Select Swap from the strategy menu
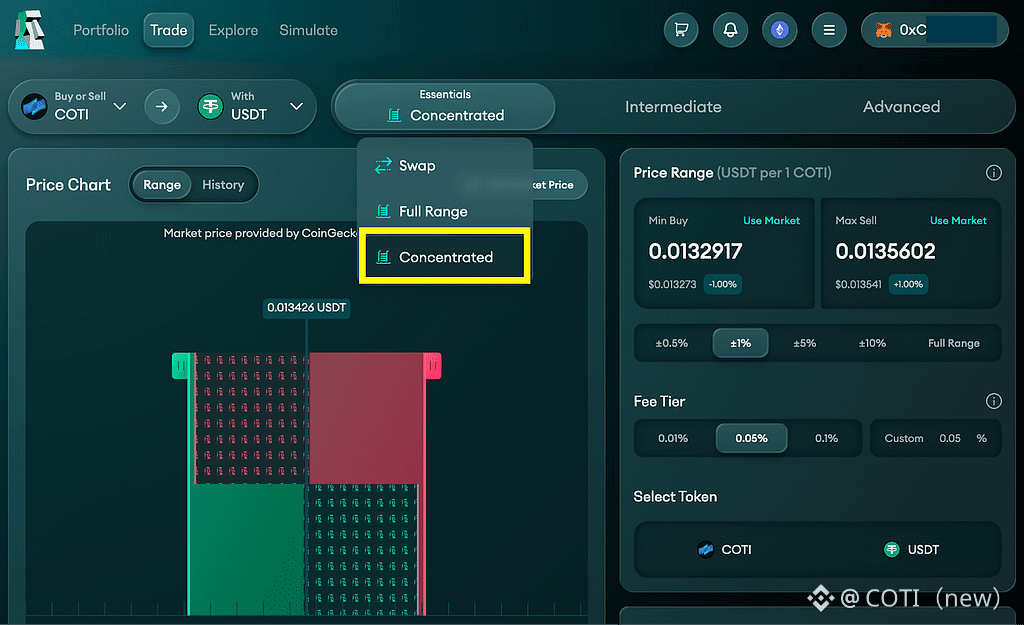Image resolution: width=1024 pixels, height=625 pixels. tap(445, 165)
